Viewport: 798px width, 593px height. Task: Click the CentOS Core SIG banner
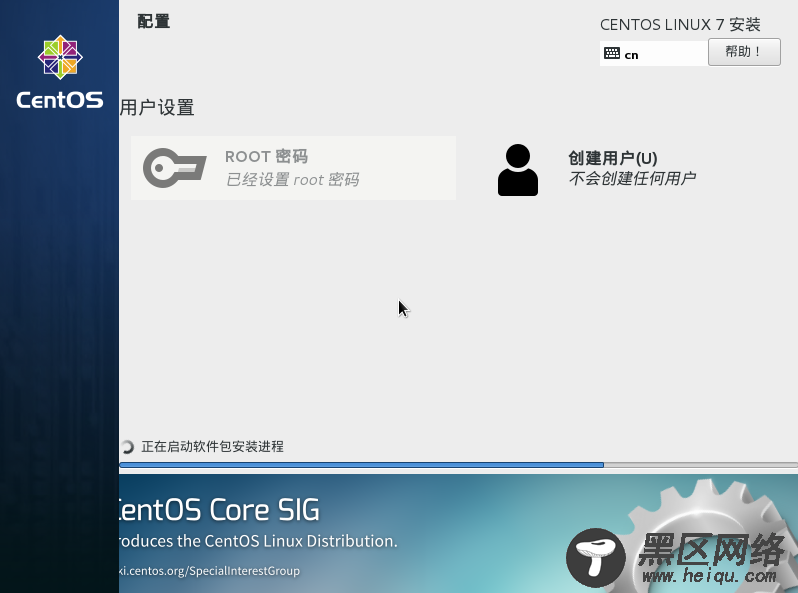458,533
